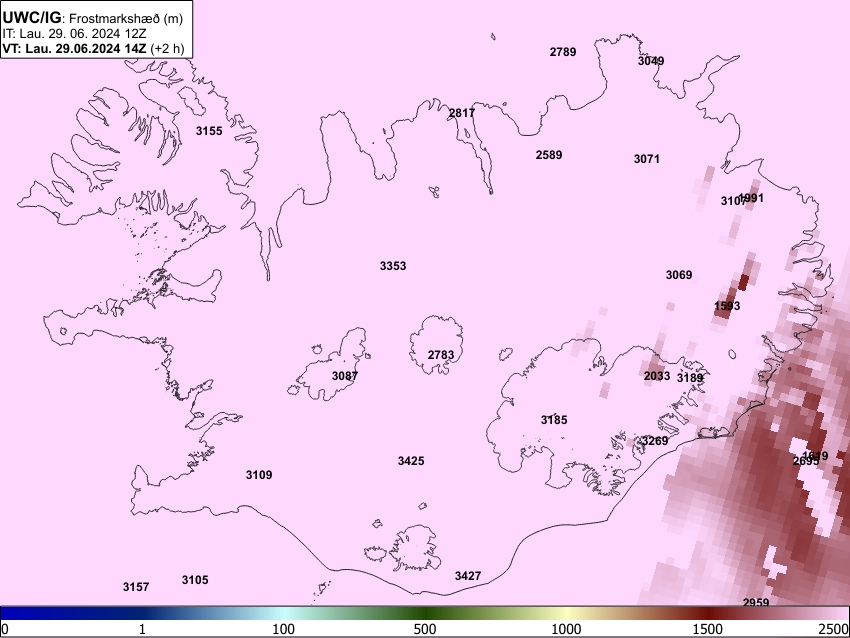This screenshot has height=638, width=850.
Task: Click the dark red section of the color bar
Action: (x=709, y=613)
